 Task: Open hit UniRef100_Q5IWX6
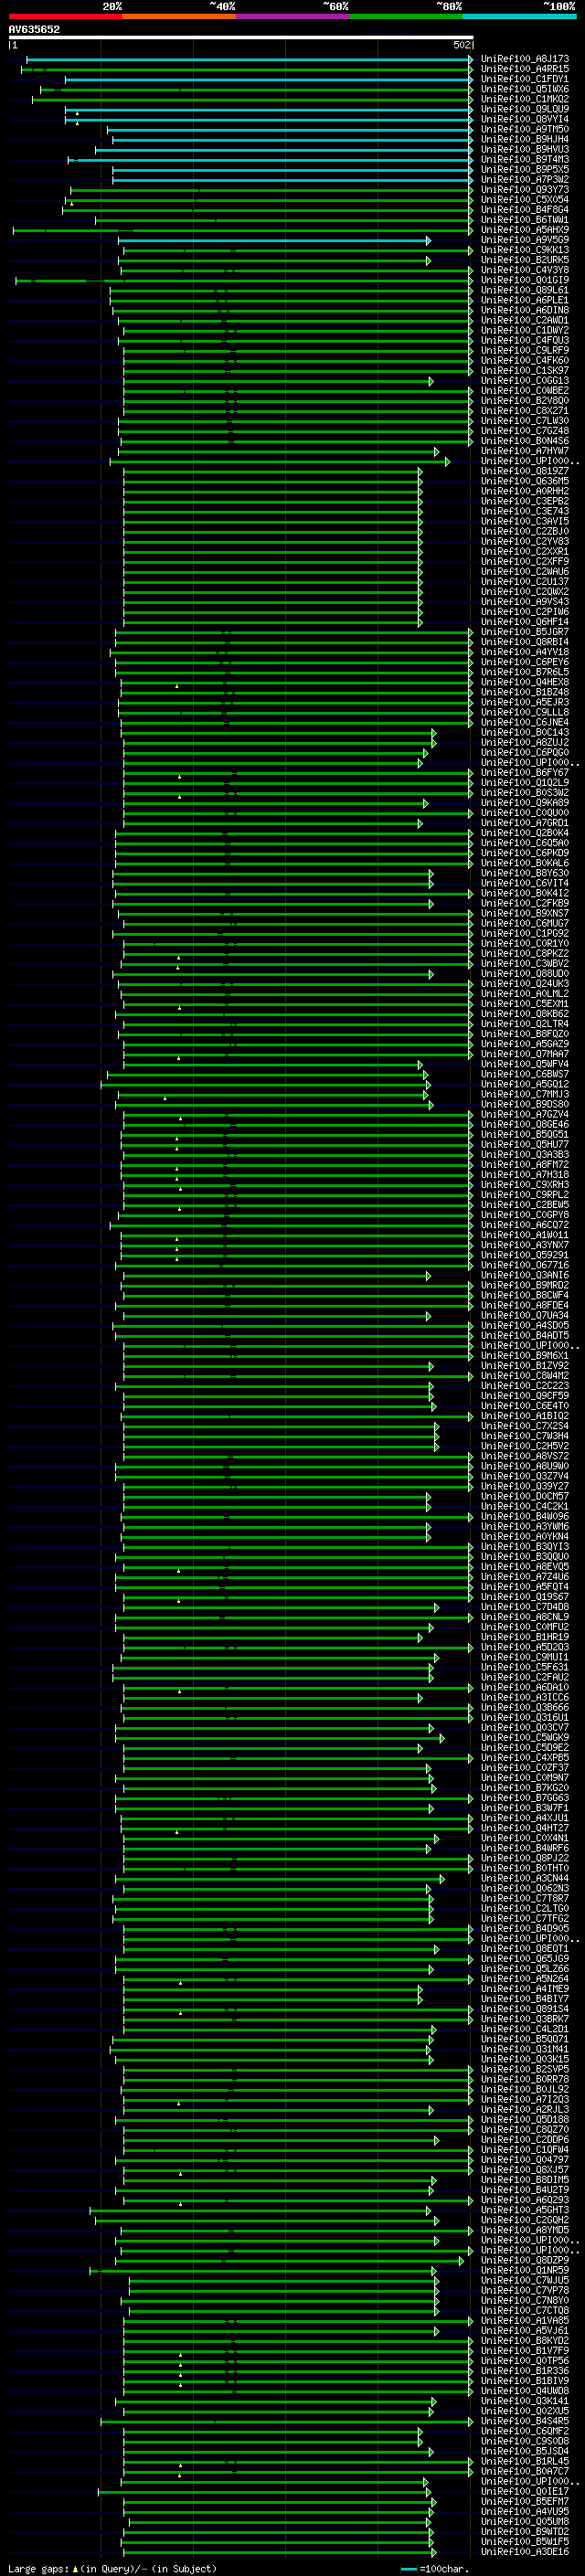click(x=525, y=89)
